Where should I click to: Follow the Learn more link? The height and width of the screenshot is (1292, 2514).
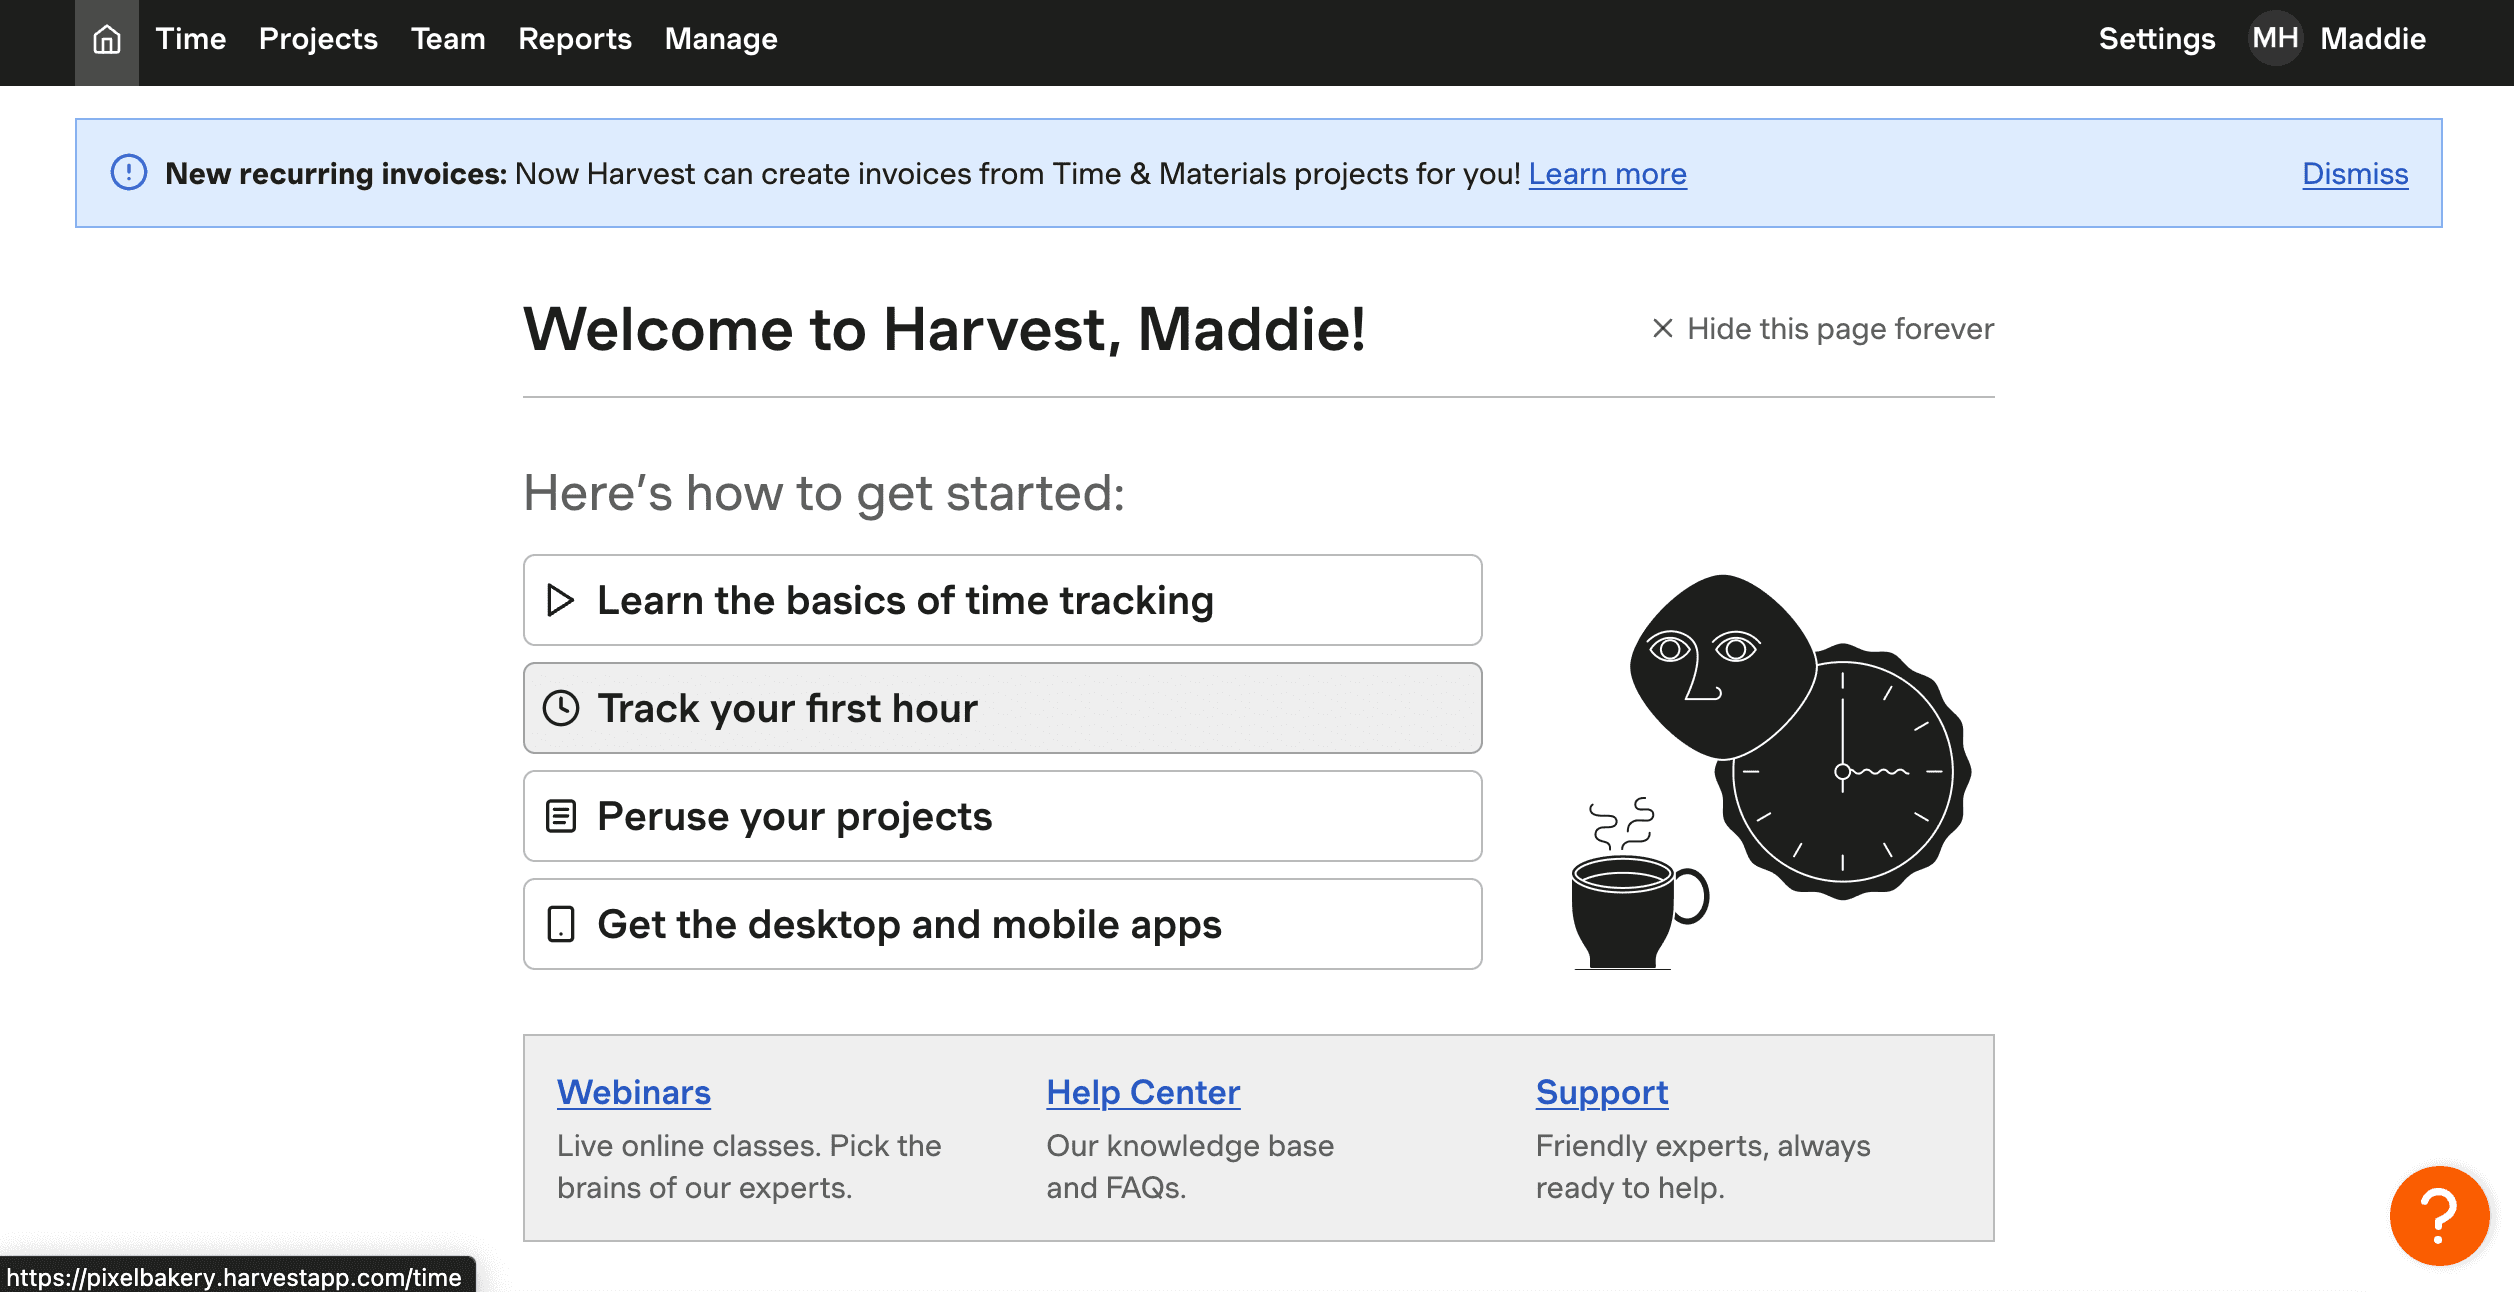tap(1608, 174)
